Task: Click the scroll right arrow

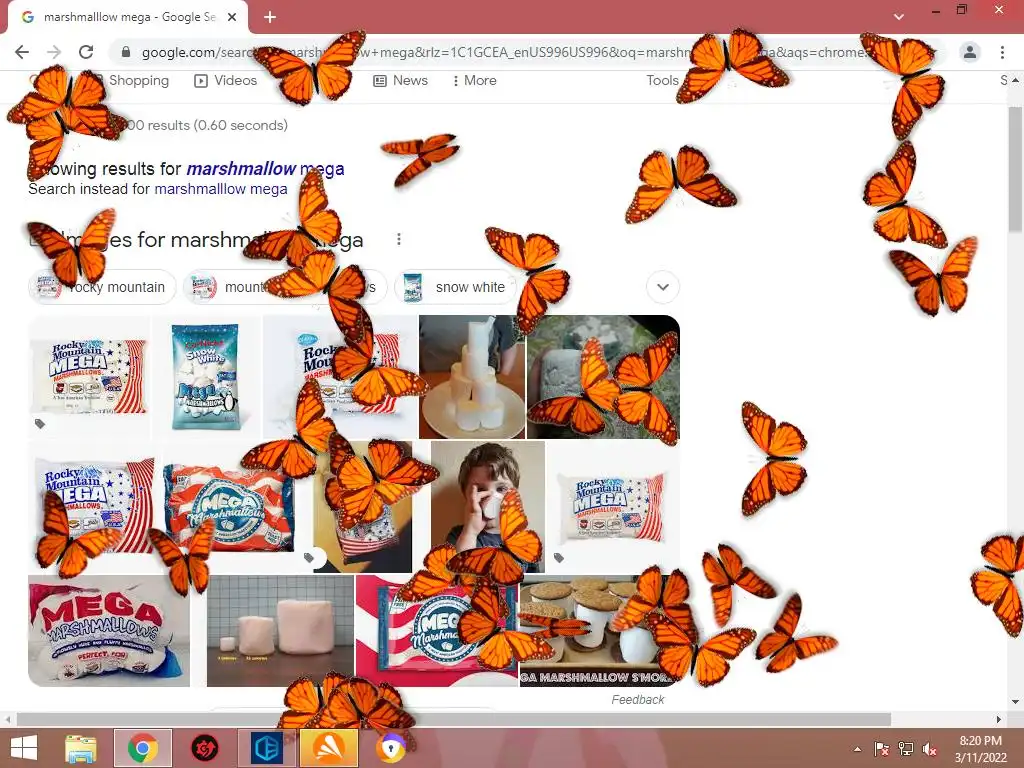Action: tap(999, 719)
